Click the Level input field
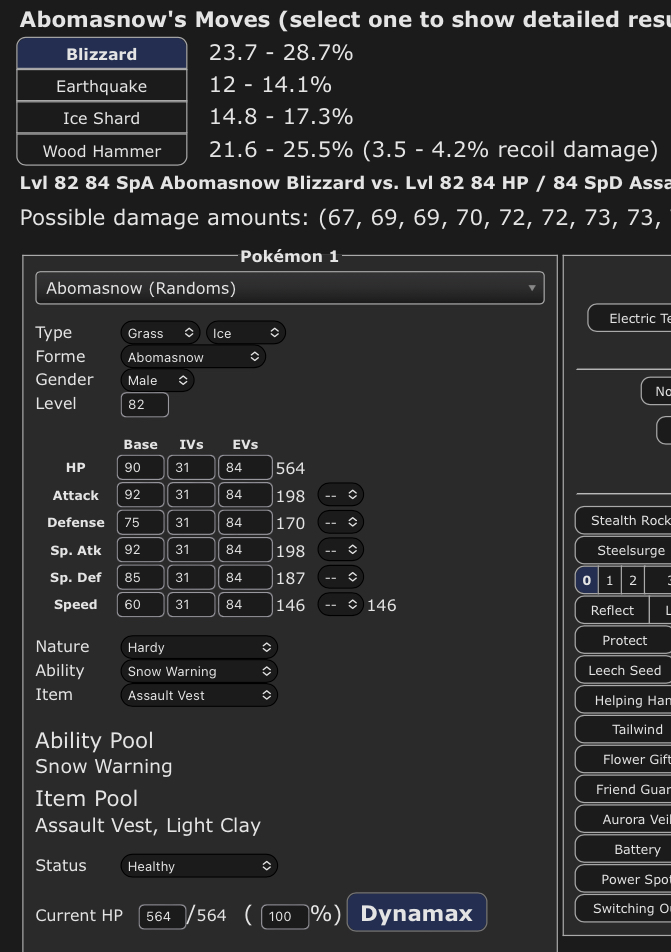 coord(145,405)
